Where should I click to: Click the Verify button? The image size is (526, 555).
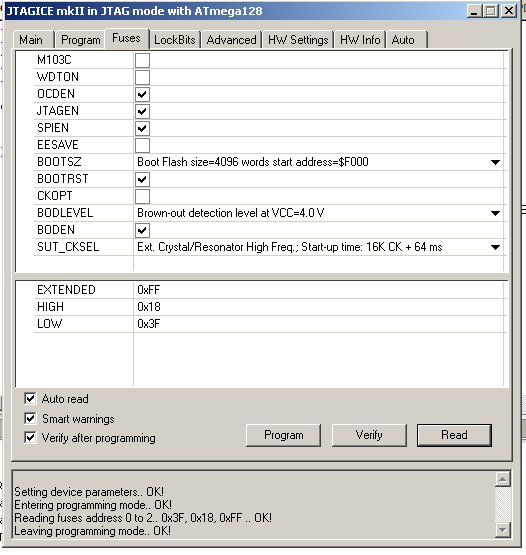pyautogui.click(x=369, y=435)
